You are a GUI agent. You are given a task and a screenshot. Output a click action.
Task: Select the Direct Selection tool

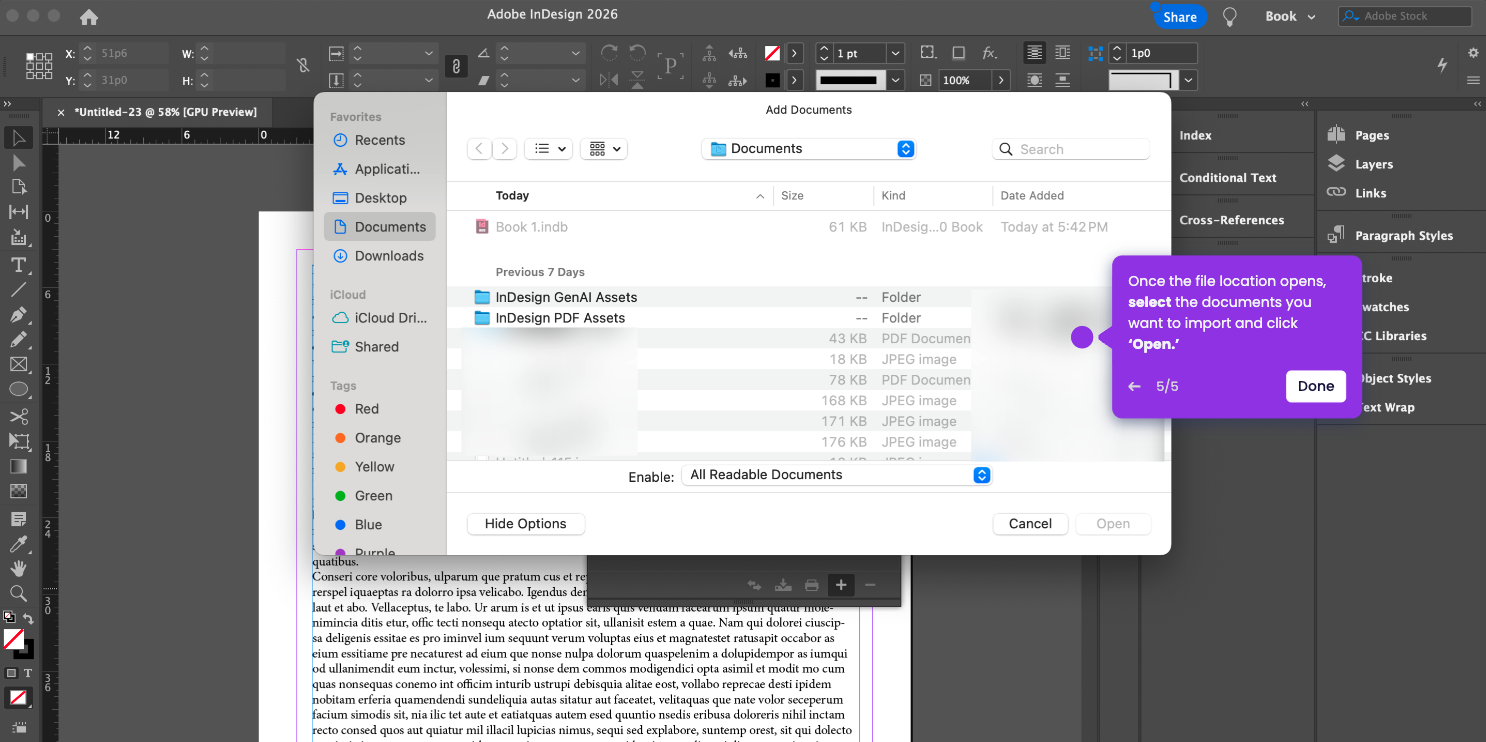[18, 162]
